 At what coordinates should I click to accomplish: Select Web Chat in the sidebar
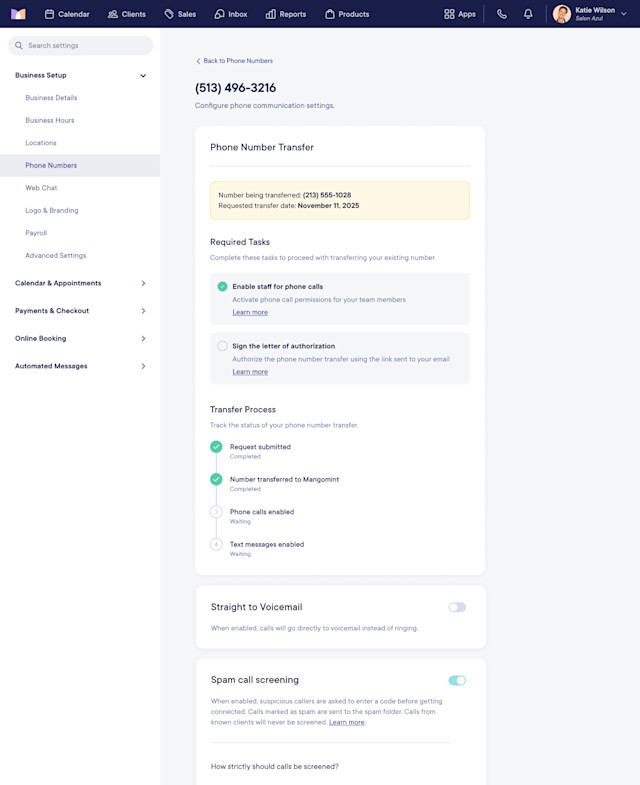click(41, 188)
